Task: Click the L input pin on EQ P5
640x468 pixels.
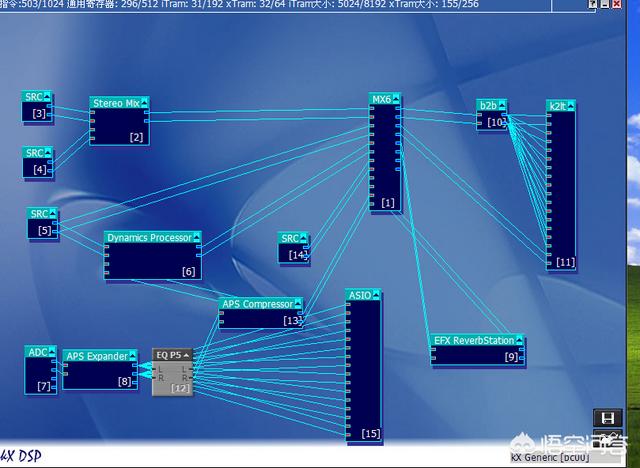Action: point(158,370)
